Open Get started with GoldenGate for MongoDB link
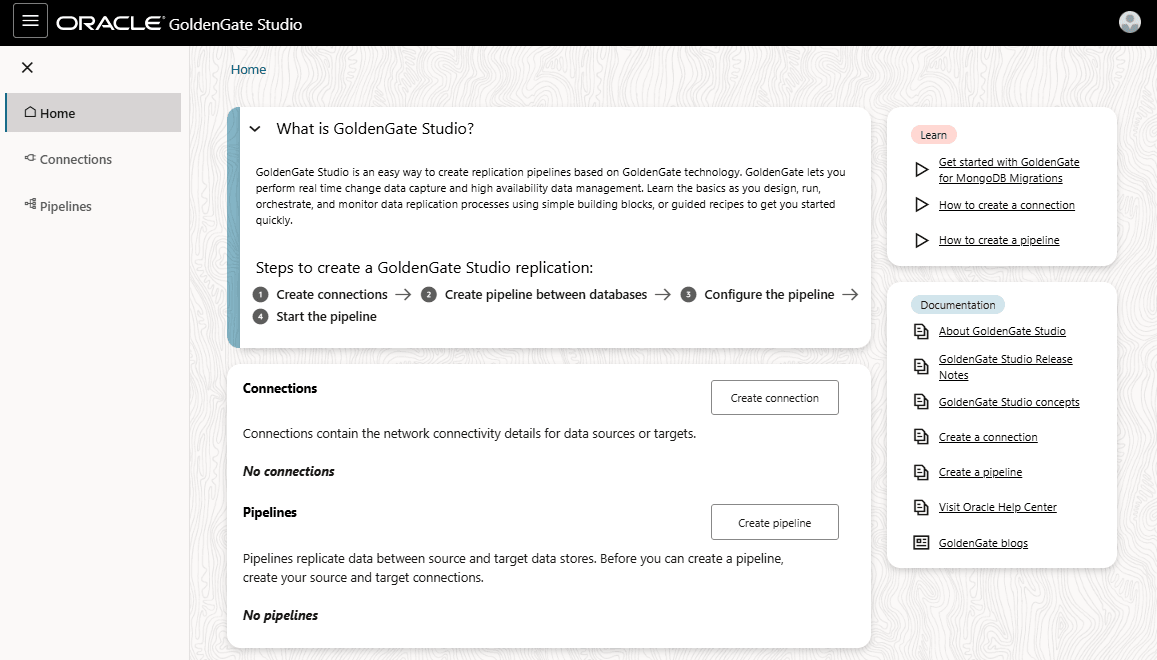The height and width of the screenshot is (660, 1157). click(x=1009, y=170)
